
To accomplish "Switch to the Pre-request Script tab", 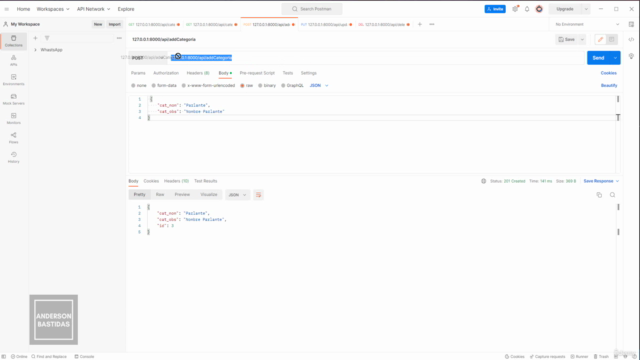I will pyautogui.click(x=257, y=73).
